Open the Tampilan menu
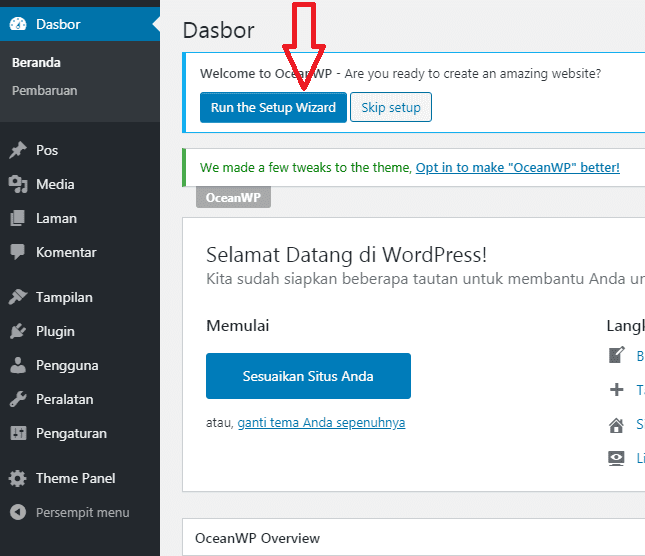Image resolution: width=645 pixels, height=556 pixels. click(x=80, y=297)
